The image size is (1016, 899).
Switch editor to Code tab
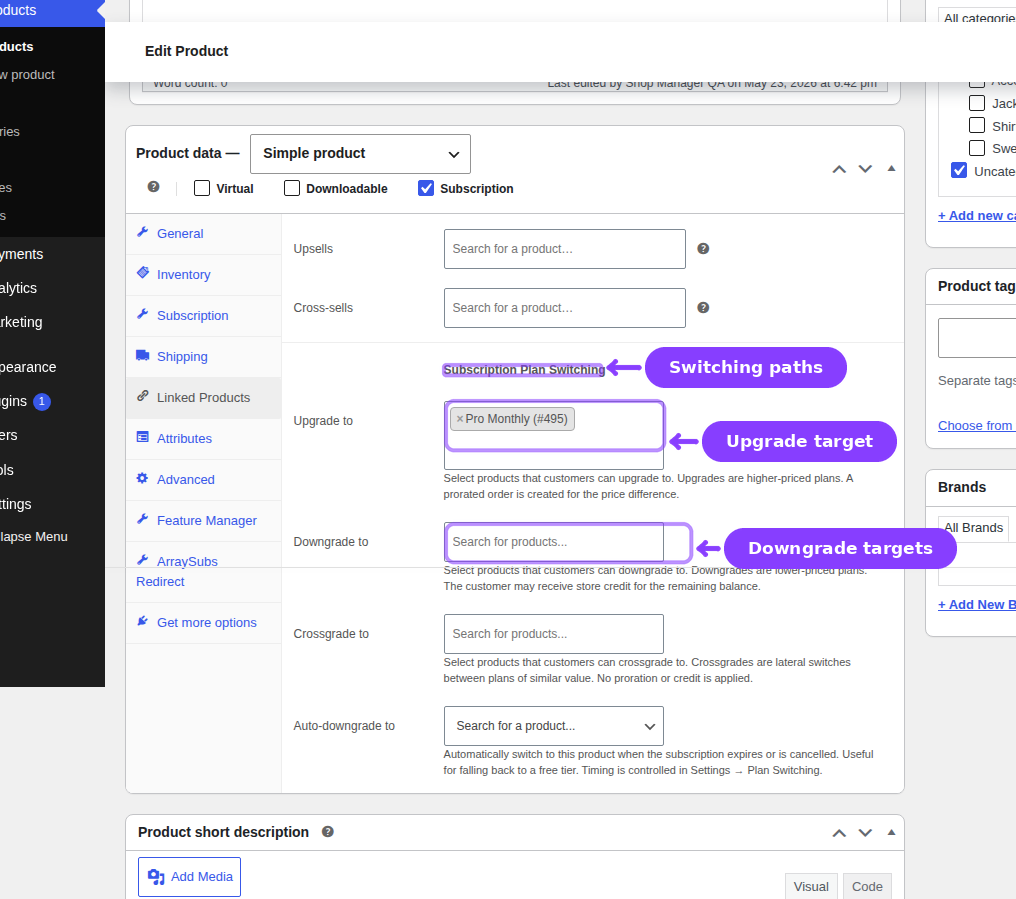(x=867, y=886)
